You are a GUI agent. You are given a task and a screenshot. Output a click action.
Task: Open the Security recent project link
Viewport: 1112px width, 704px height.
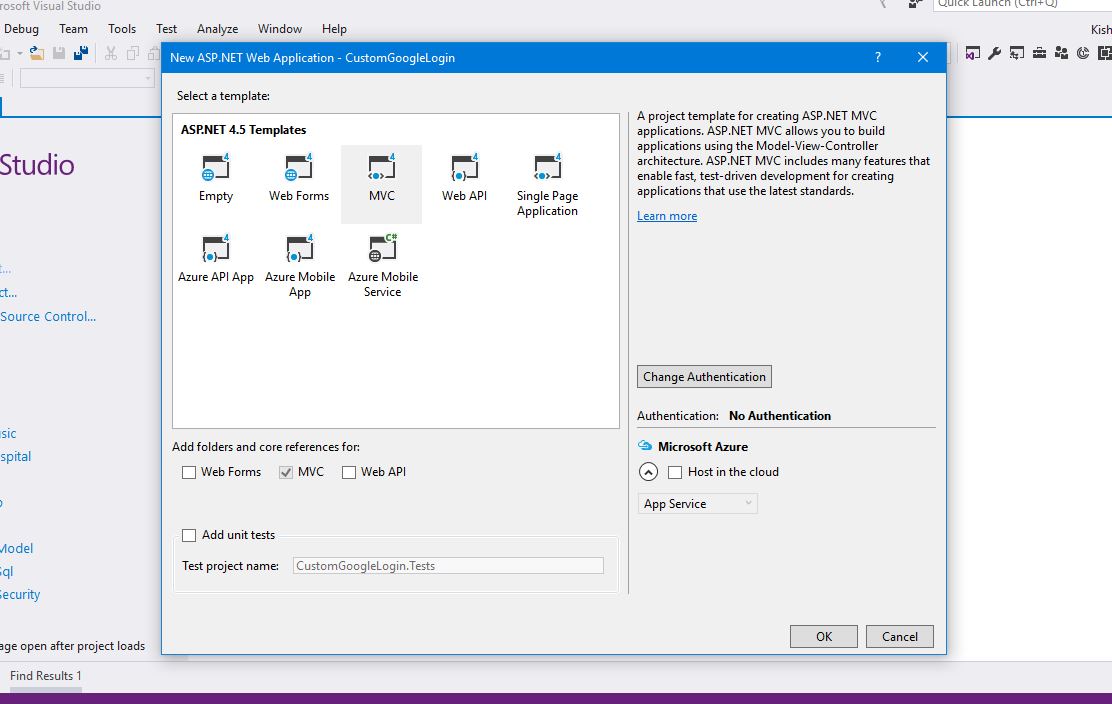(20, 594)
